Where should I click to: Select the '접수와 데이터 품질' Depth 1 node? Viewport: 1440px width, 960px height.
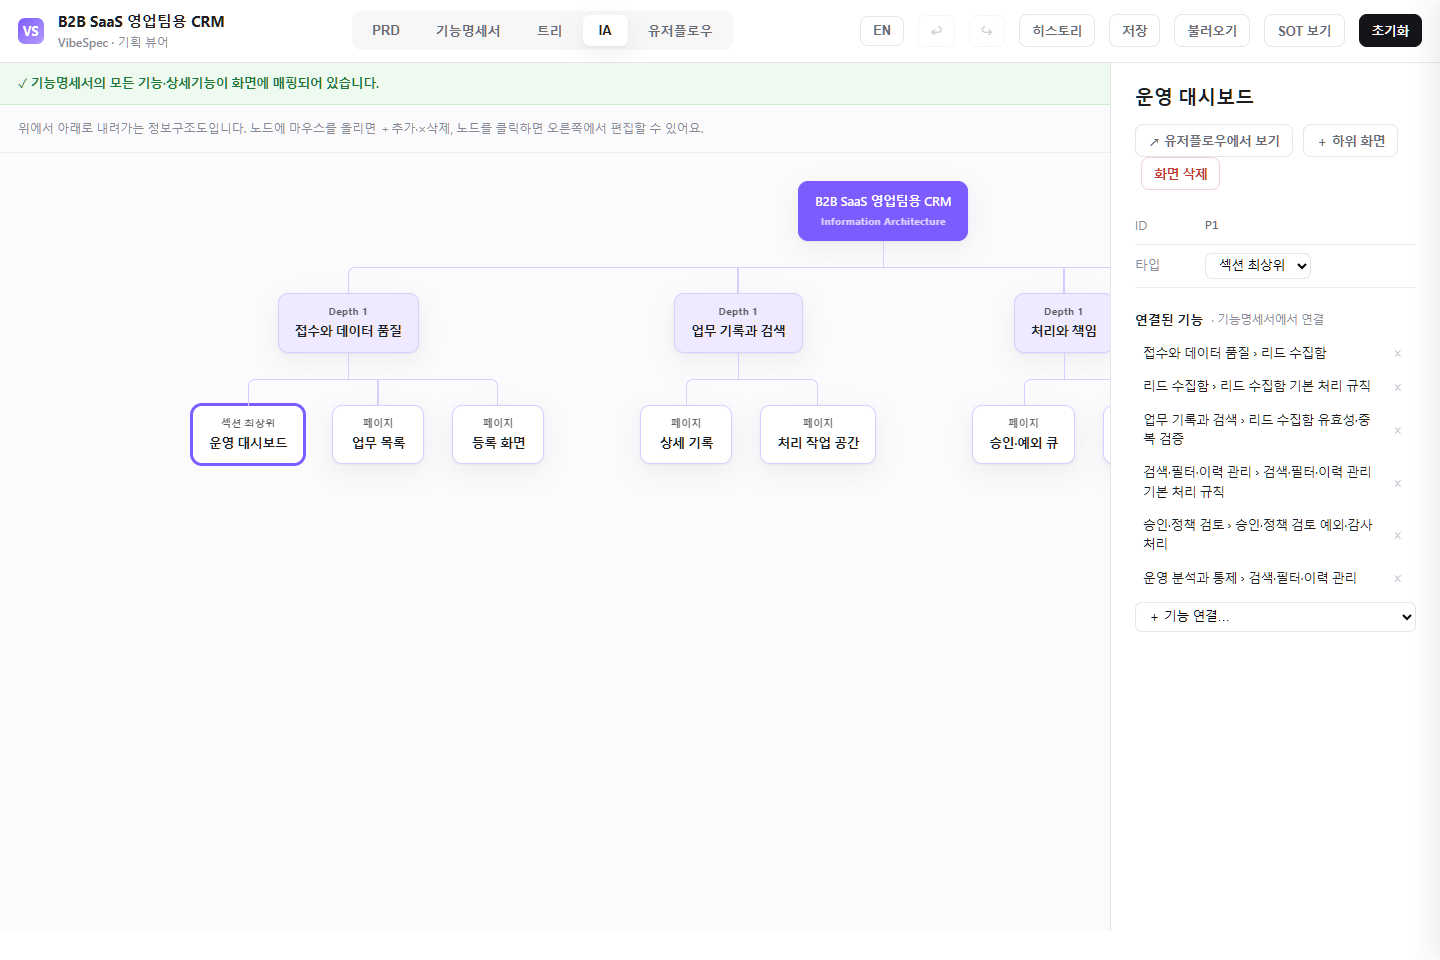tap(348, 323)
